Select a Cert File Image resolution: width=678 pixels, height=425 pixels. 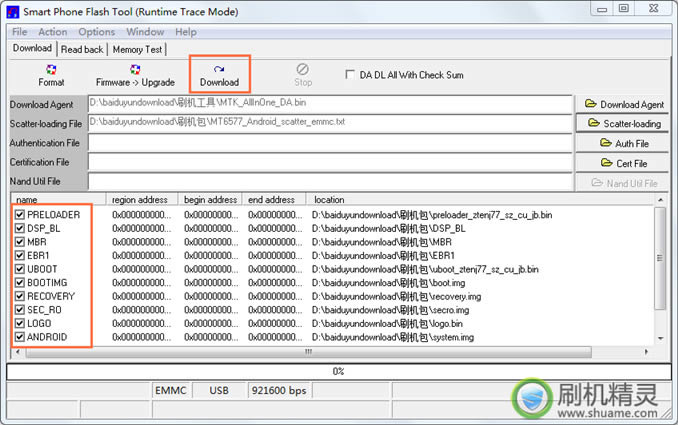(624, 163)
